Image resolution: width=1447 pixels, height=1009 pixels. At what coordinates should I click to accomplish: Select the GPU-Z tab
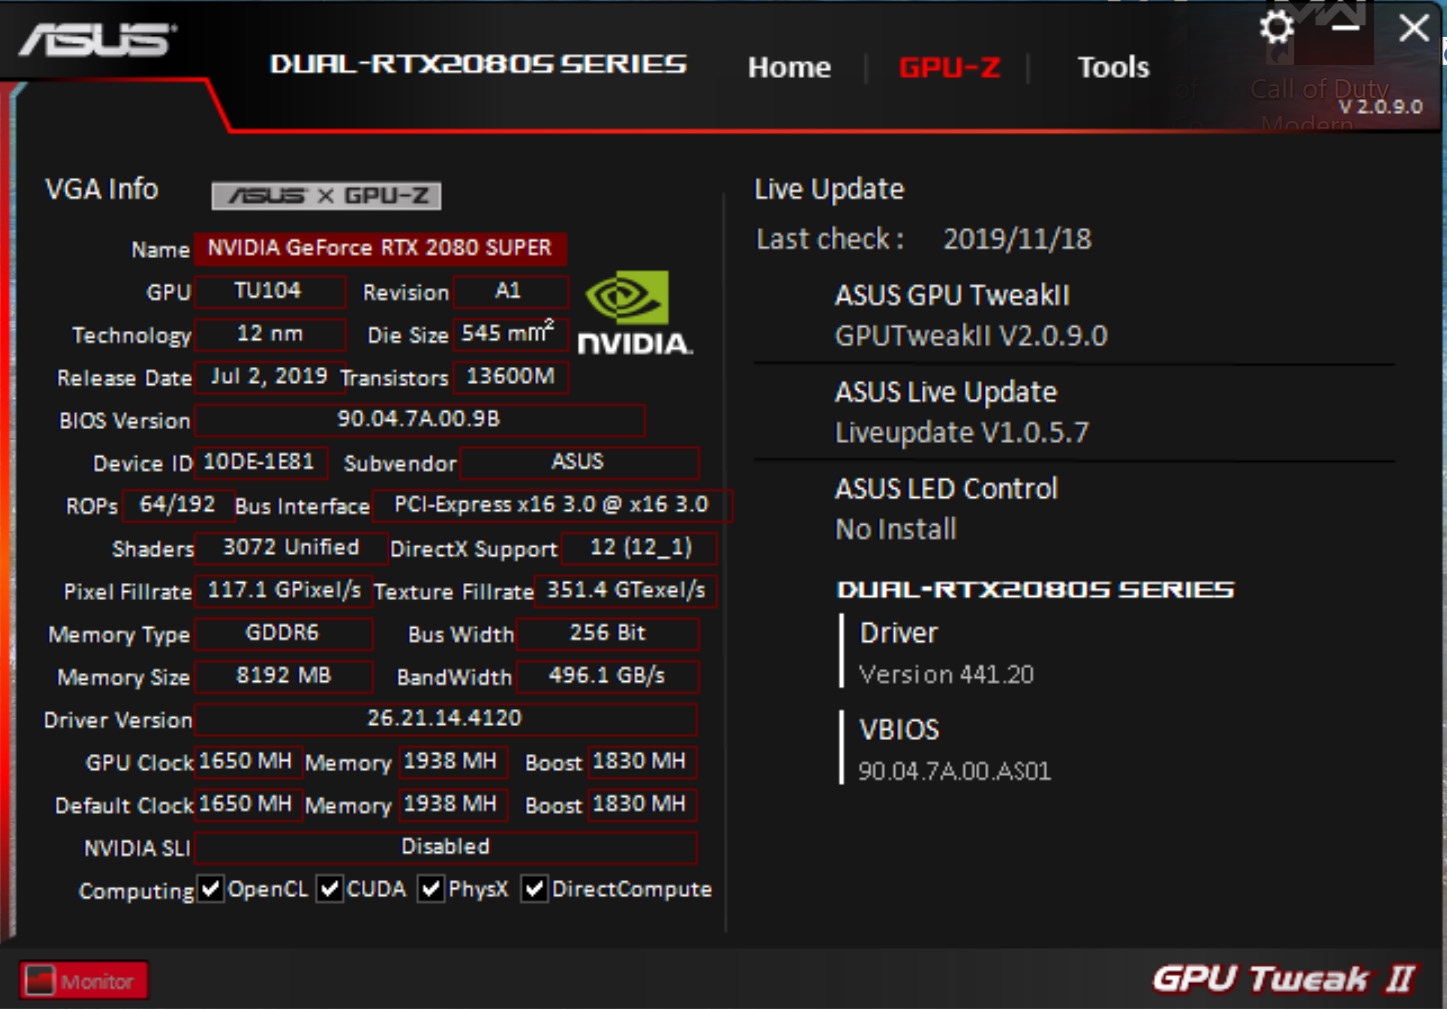coord(949,67)
